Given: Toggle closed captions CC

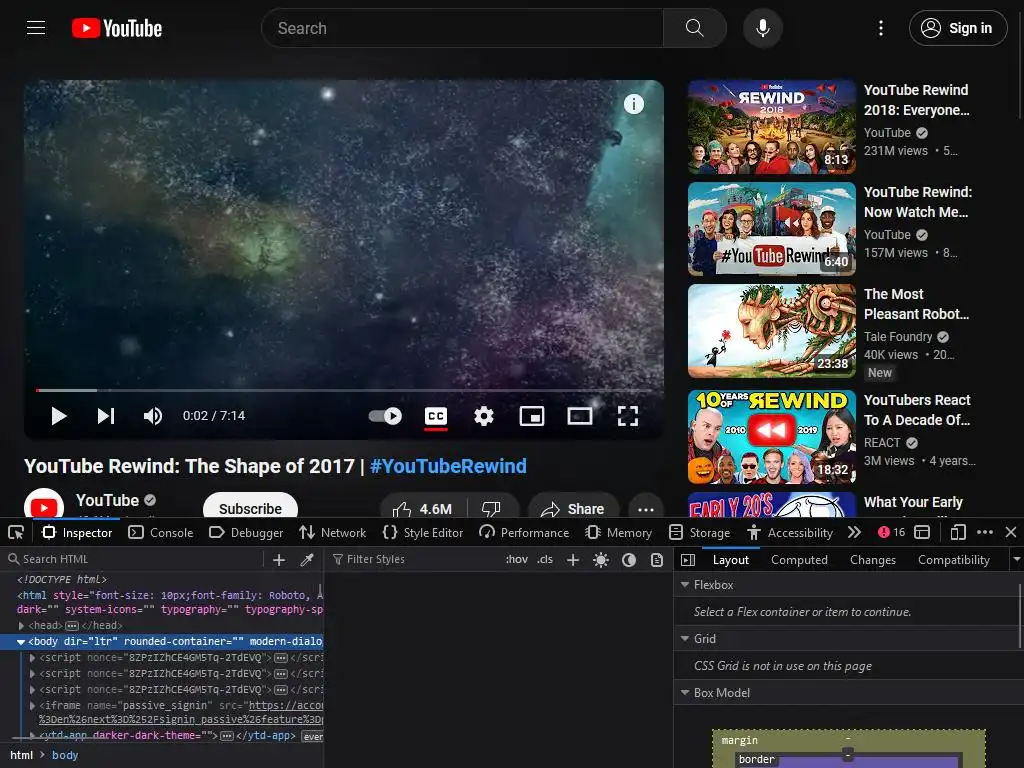Looking at the screenshot, I should (x=436, y=416).
